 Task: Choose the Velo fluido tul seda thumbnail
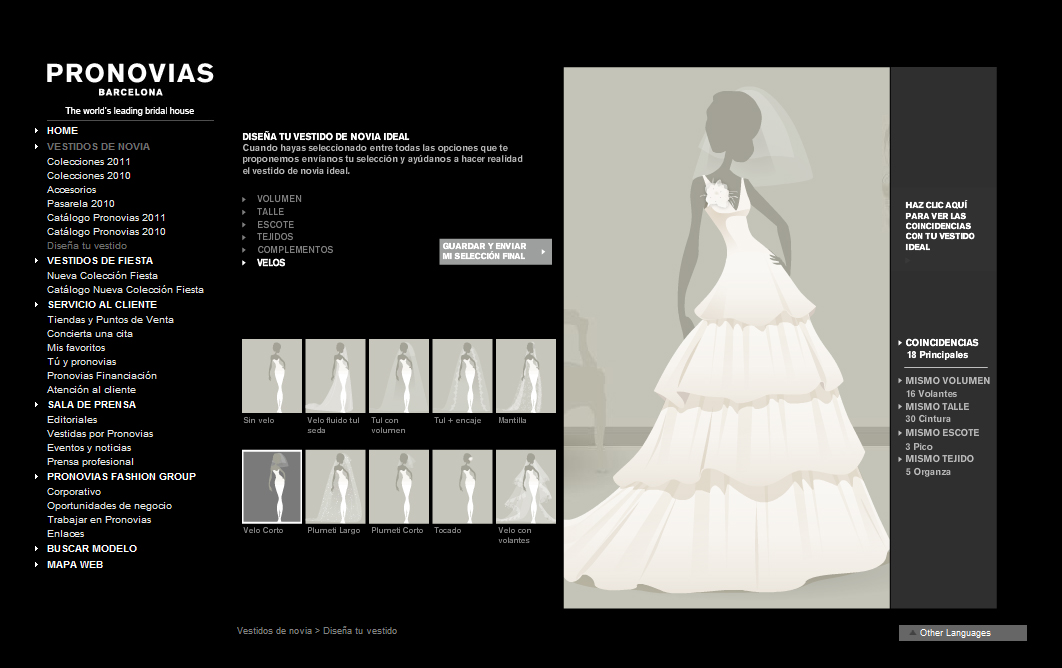click(x=335, y=376)
